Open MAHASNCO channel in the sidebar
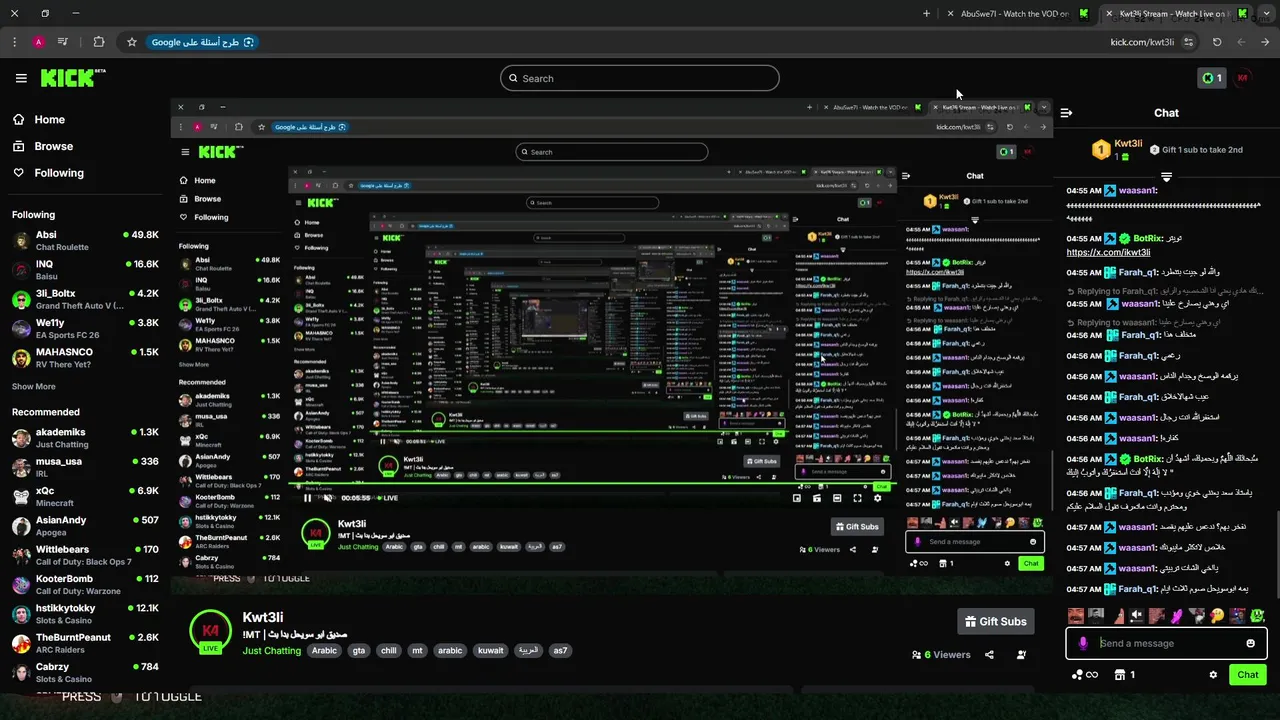Screen dimensions: 1280x720 [x=85, y=358]
